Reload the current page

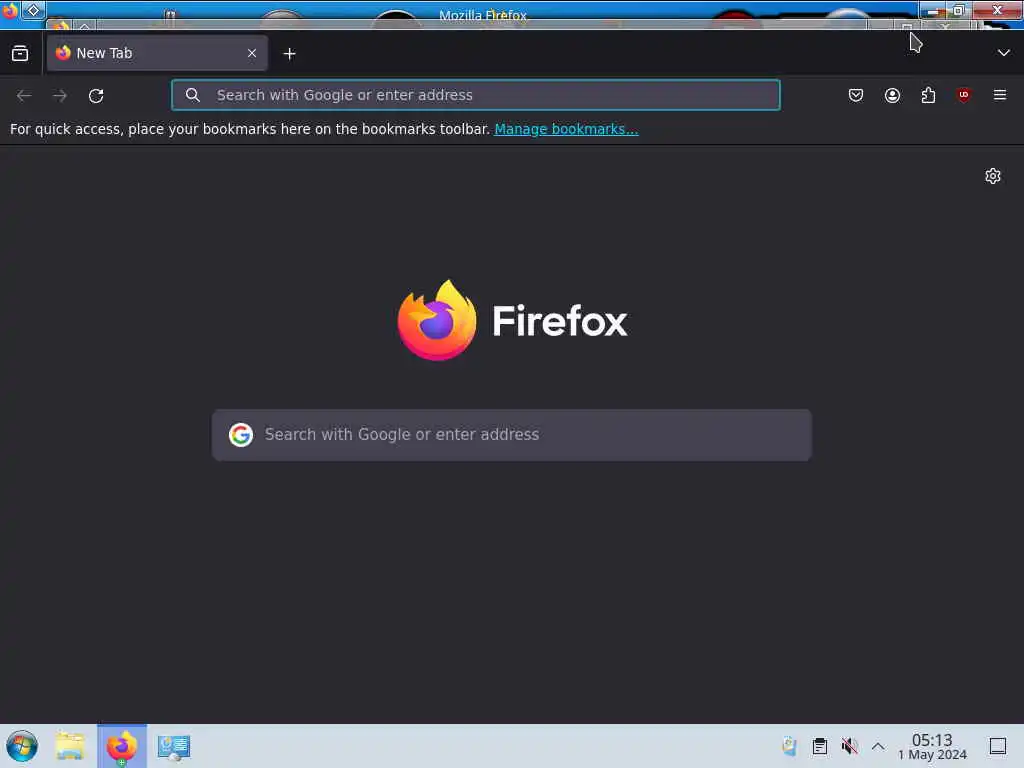(x=96, y=96)
